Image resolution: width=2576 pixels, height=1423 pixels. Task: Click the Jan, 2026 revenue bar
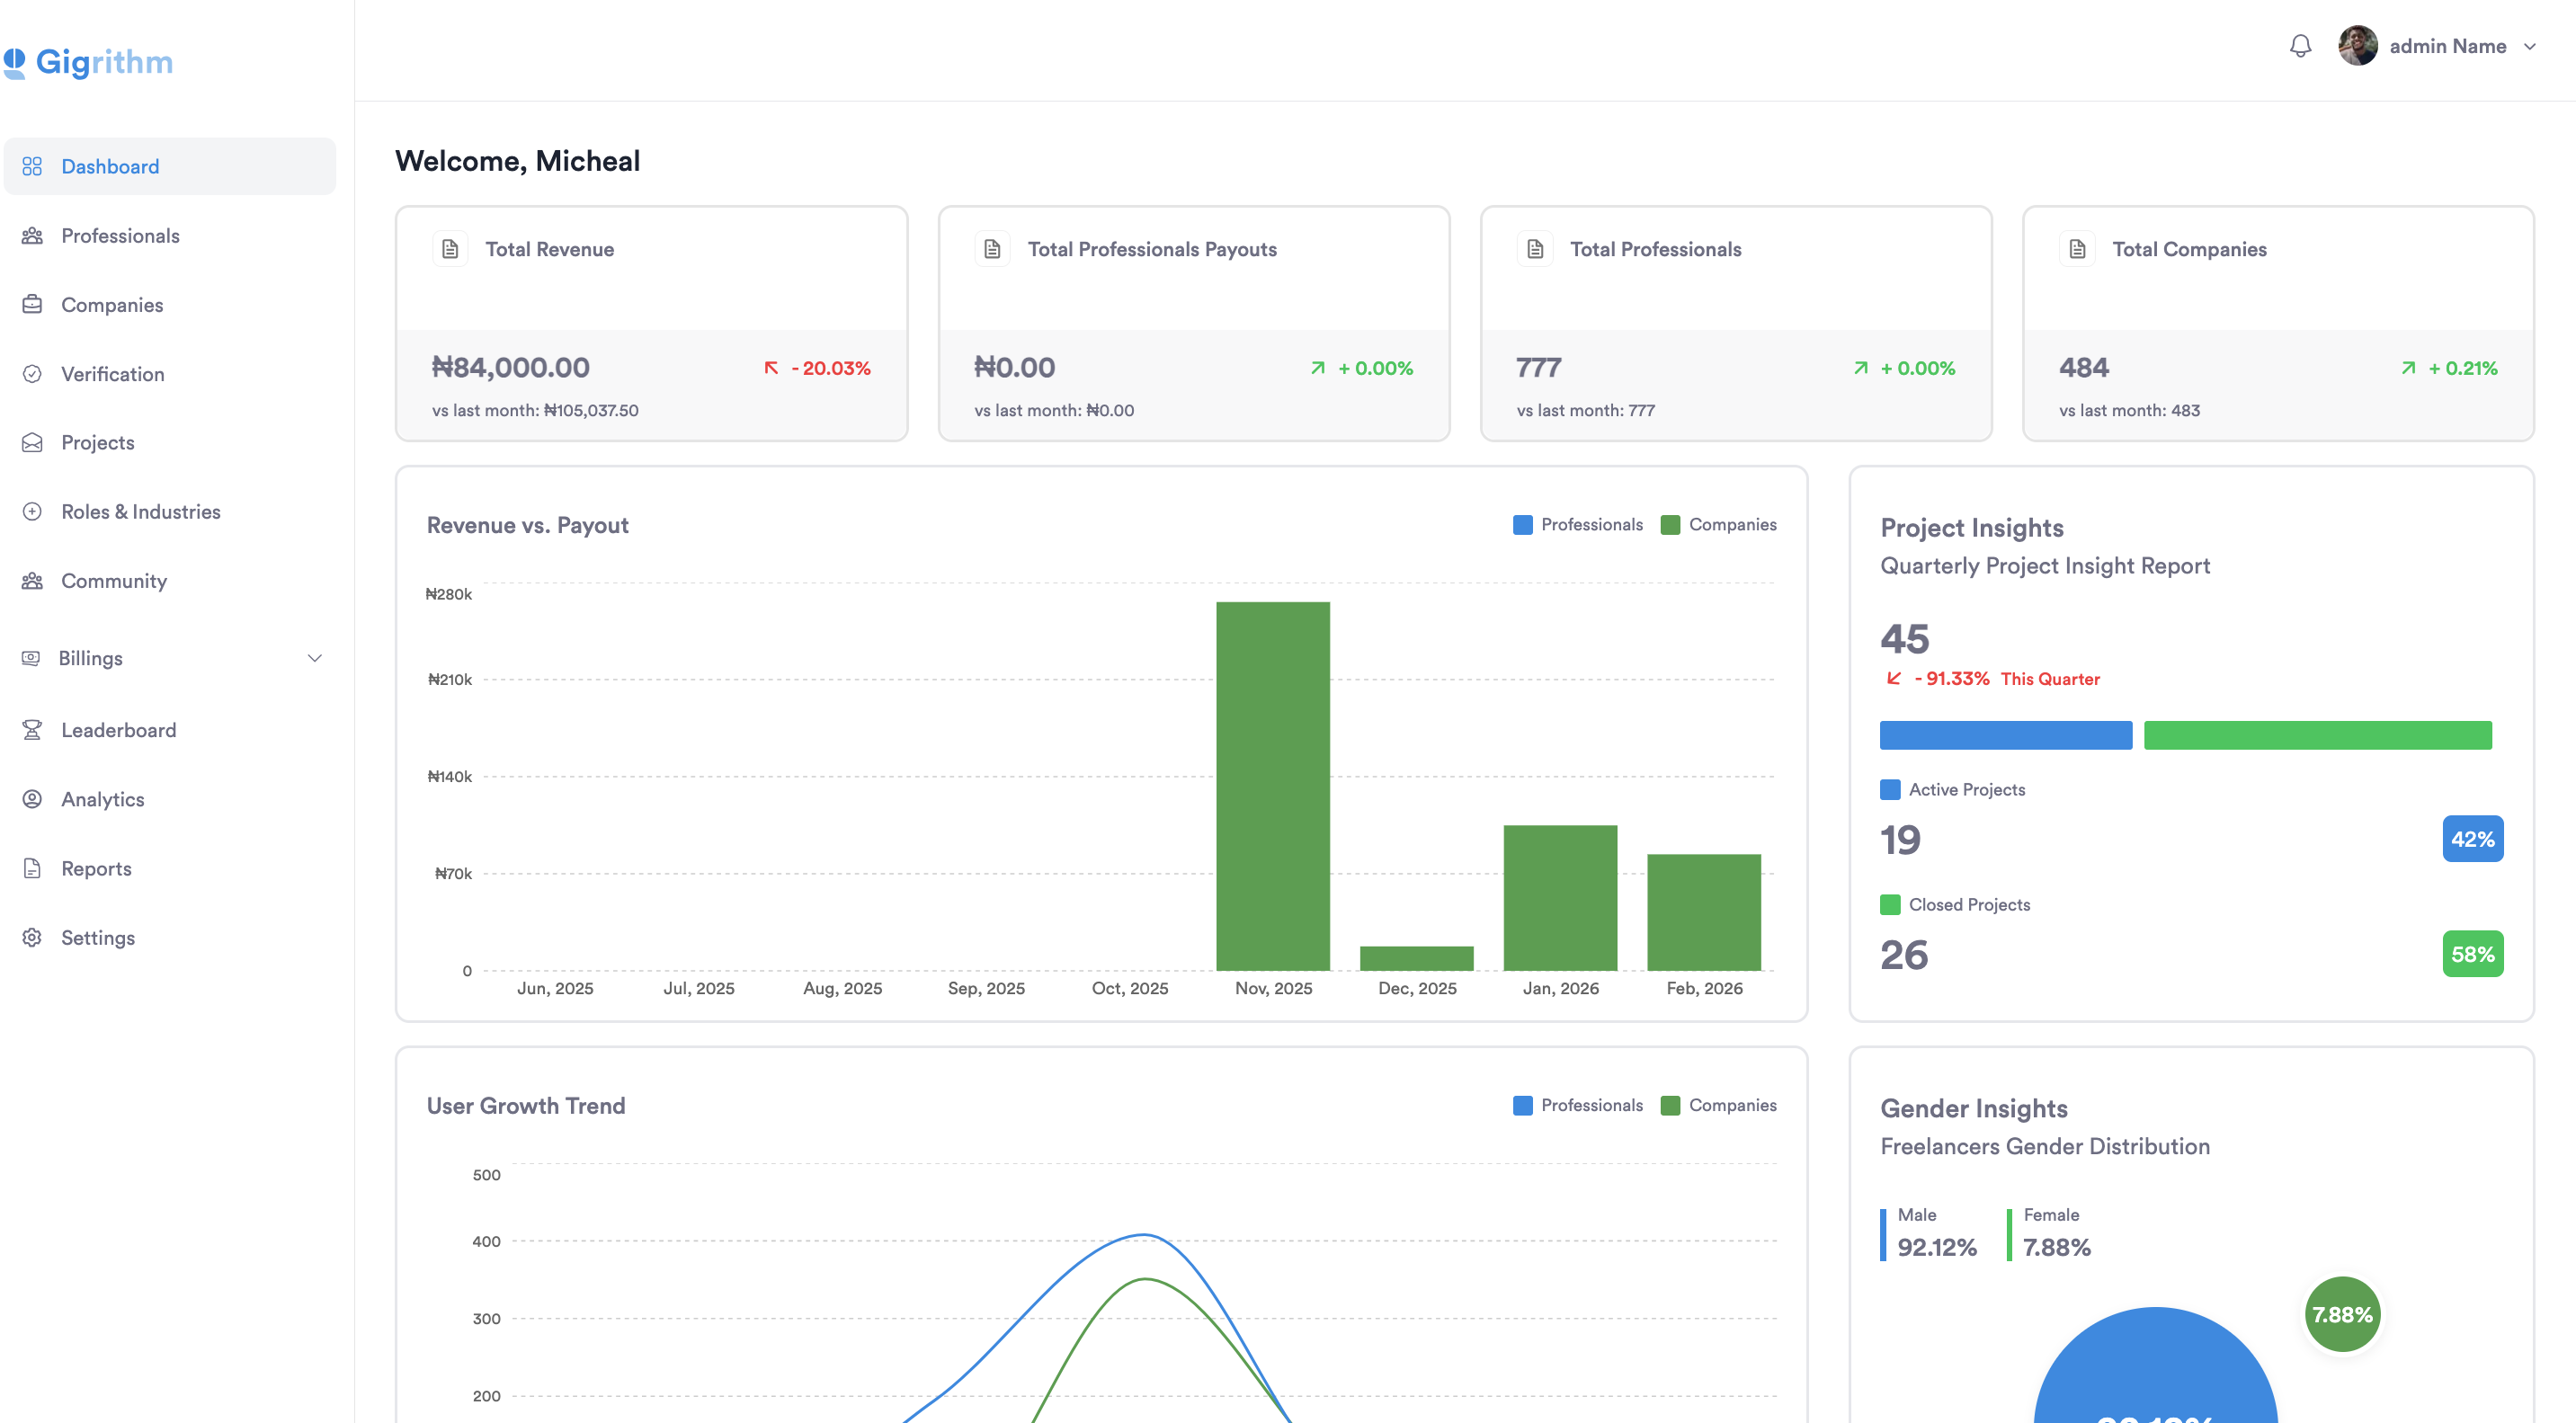(x=1560, y=897)
